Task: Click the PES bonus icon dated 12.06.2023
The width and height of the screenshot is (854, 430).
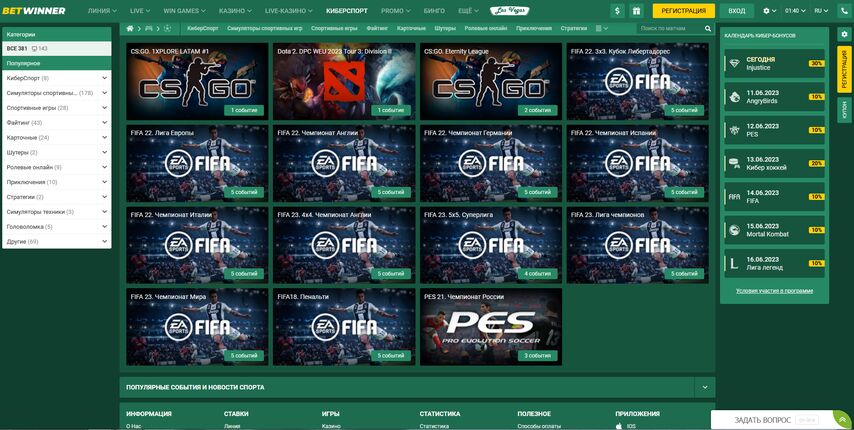Action: point(734,130)
